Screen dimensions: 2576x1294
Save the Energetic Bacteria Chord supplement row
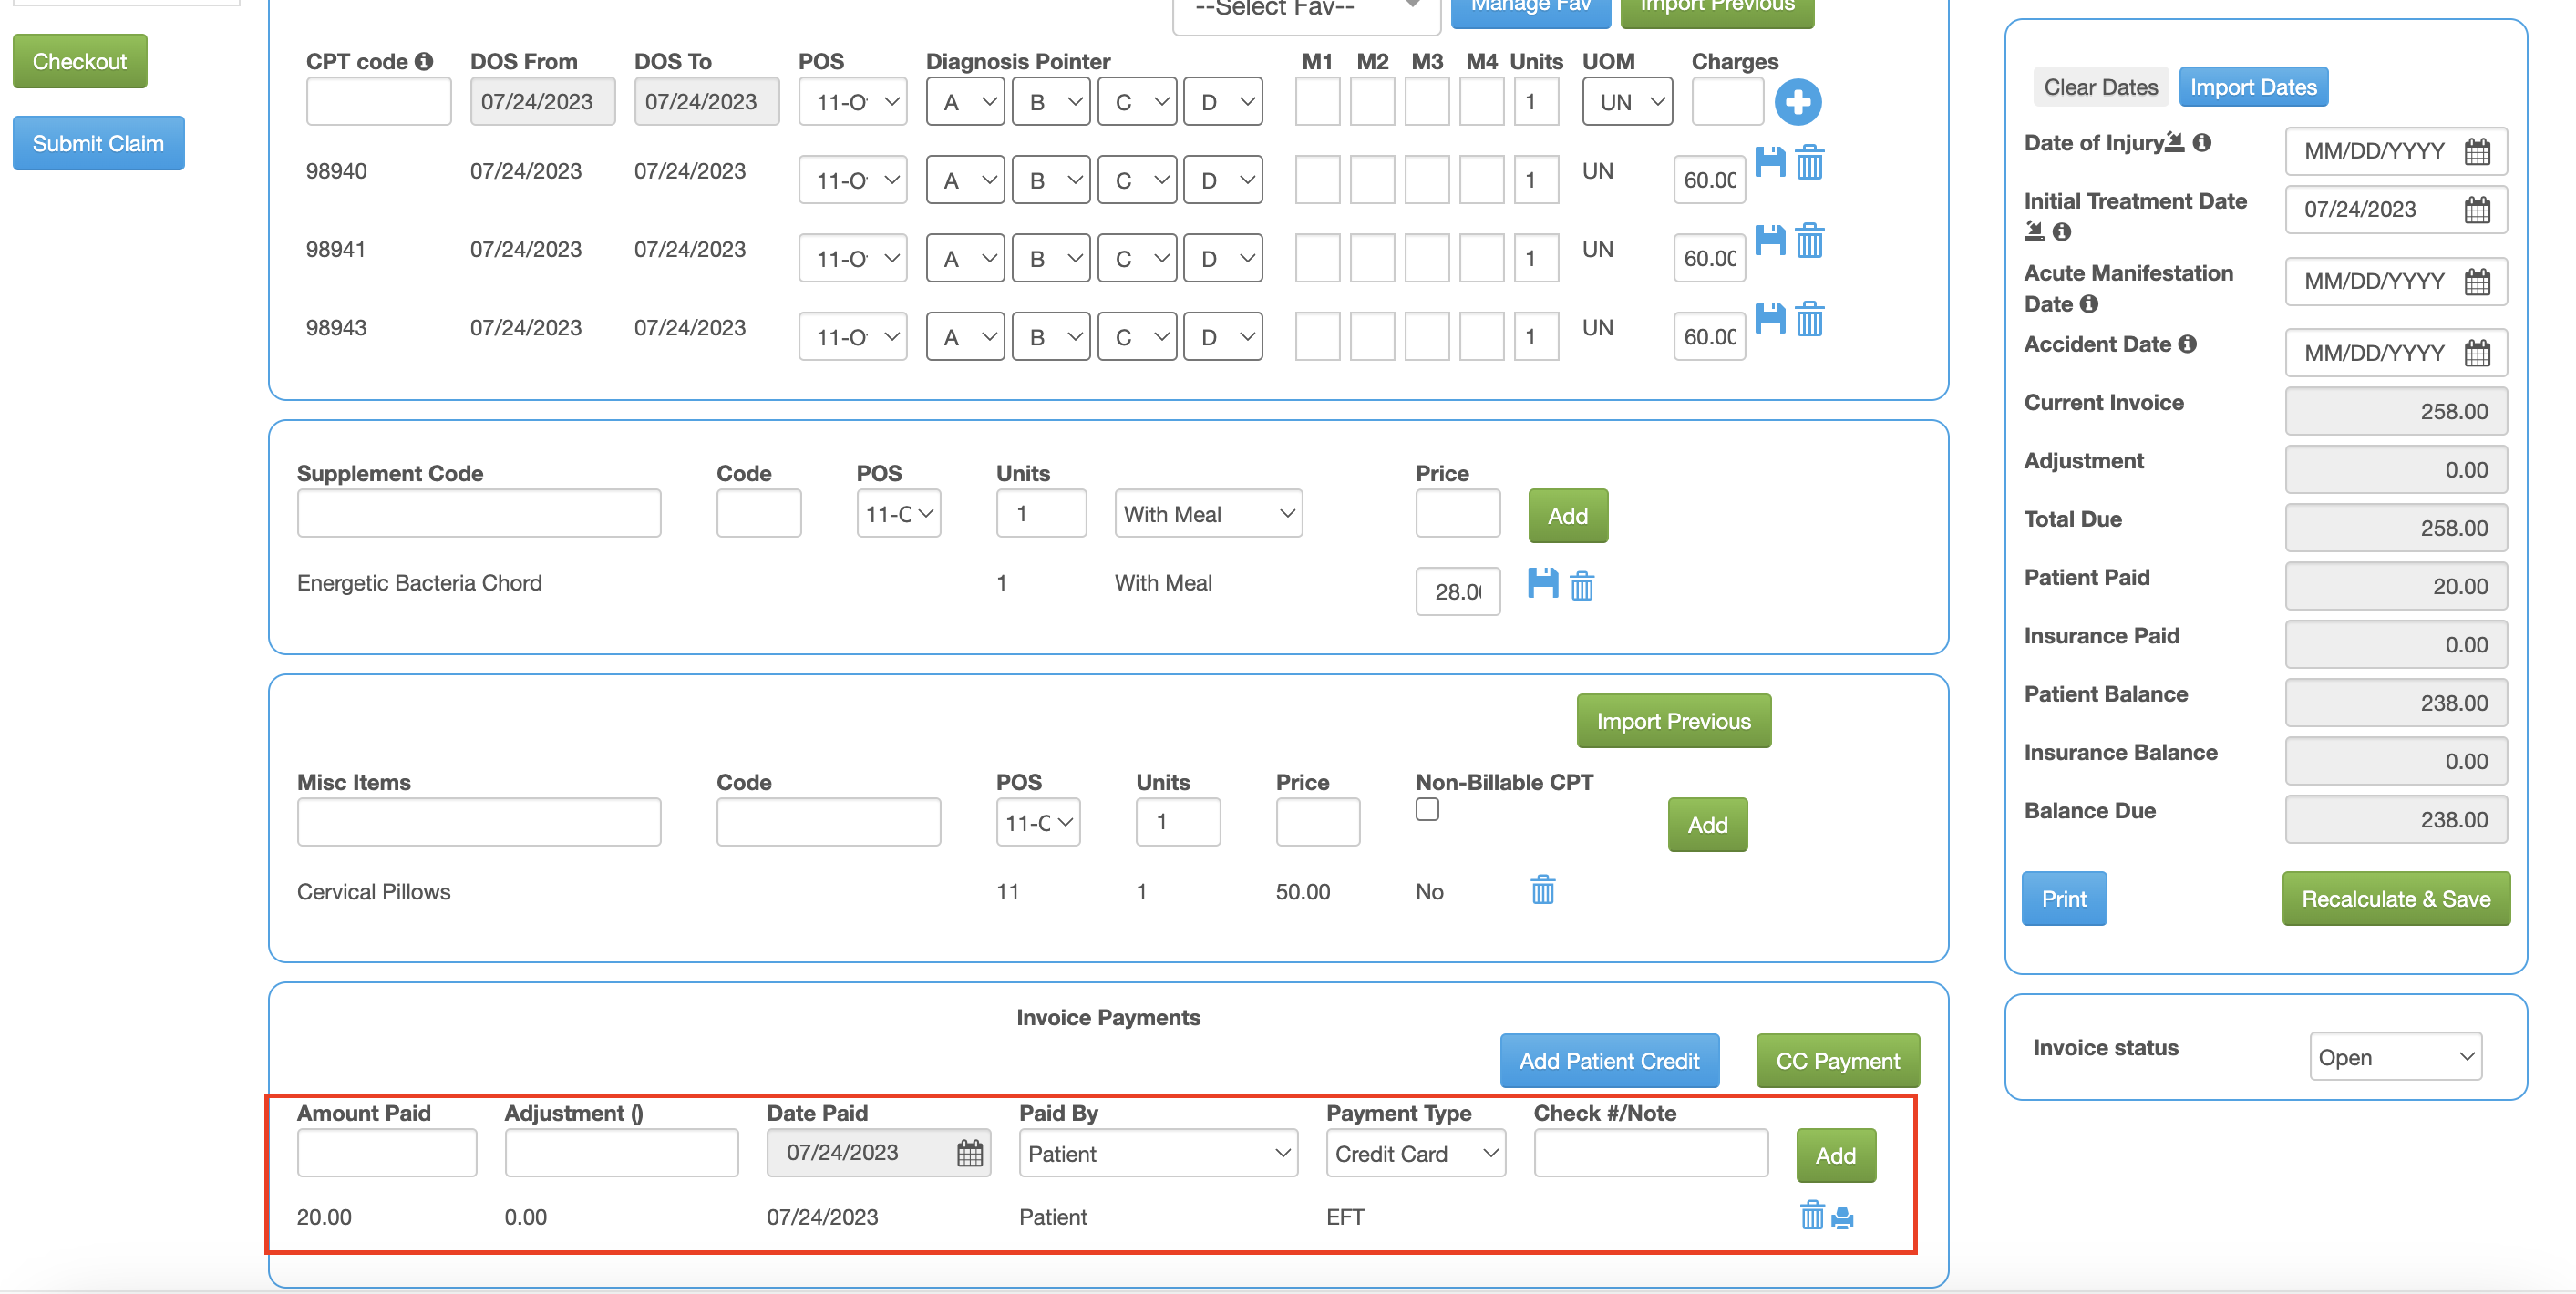click(x=1543, y=584)
